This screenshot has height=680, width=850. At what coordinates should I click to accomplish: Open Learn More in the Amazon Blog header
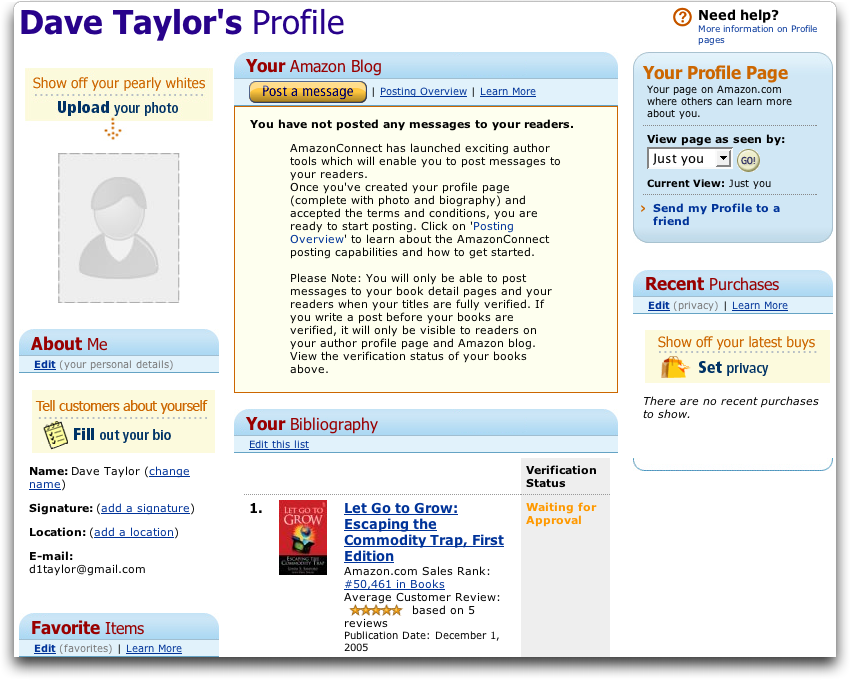pyautogui.click(x=508, y=92)
